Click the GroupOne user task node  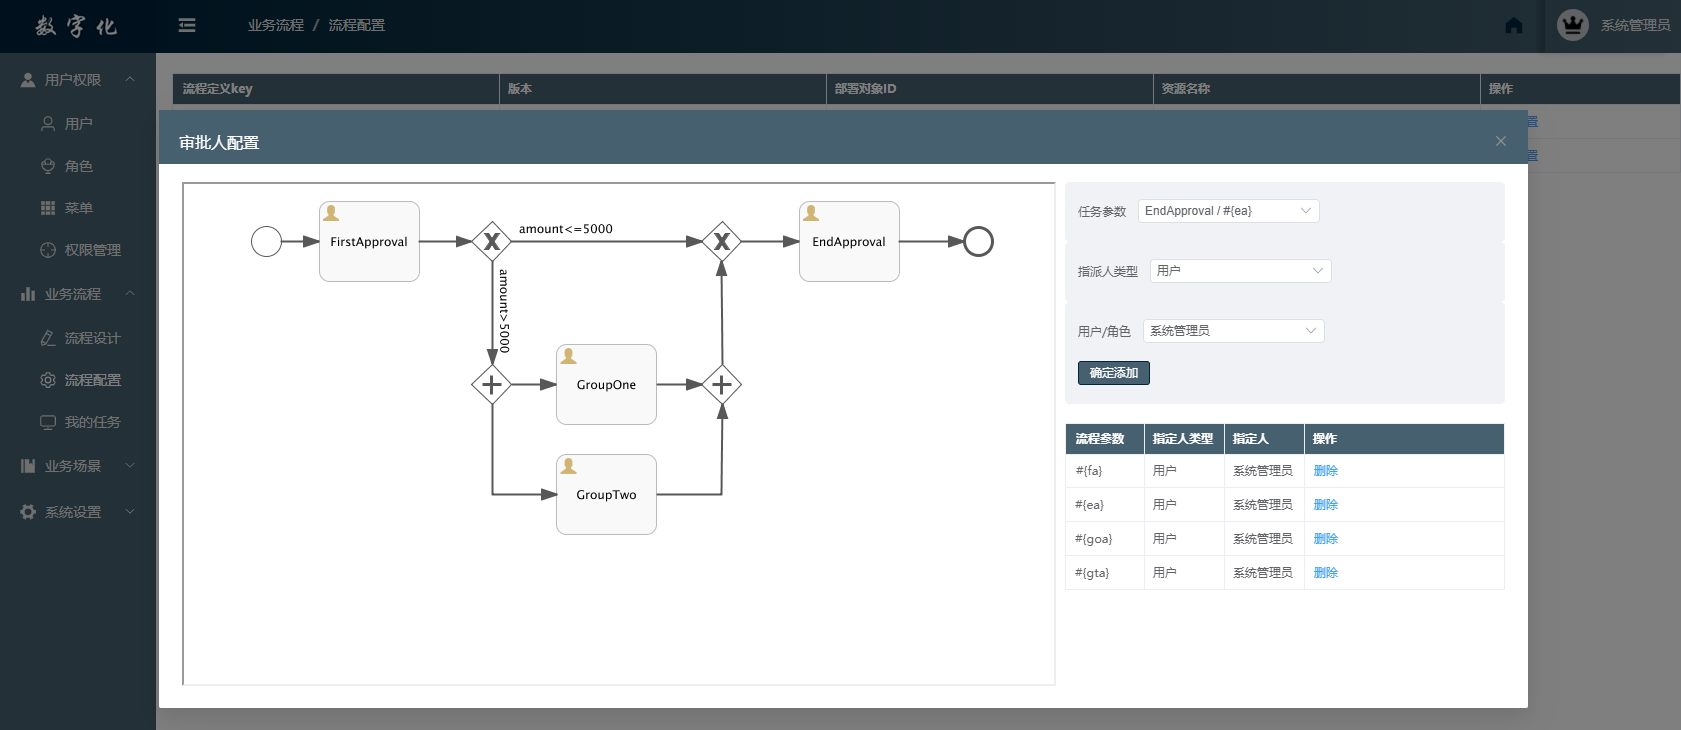(606, 385)
